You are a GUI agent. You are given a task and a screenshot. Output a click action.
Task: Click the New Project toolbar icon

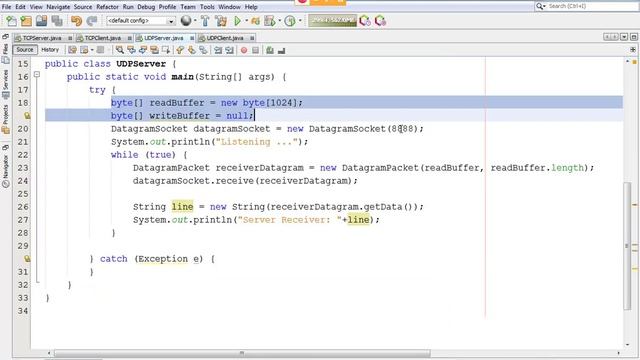[26, 21]
